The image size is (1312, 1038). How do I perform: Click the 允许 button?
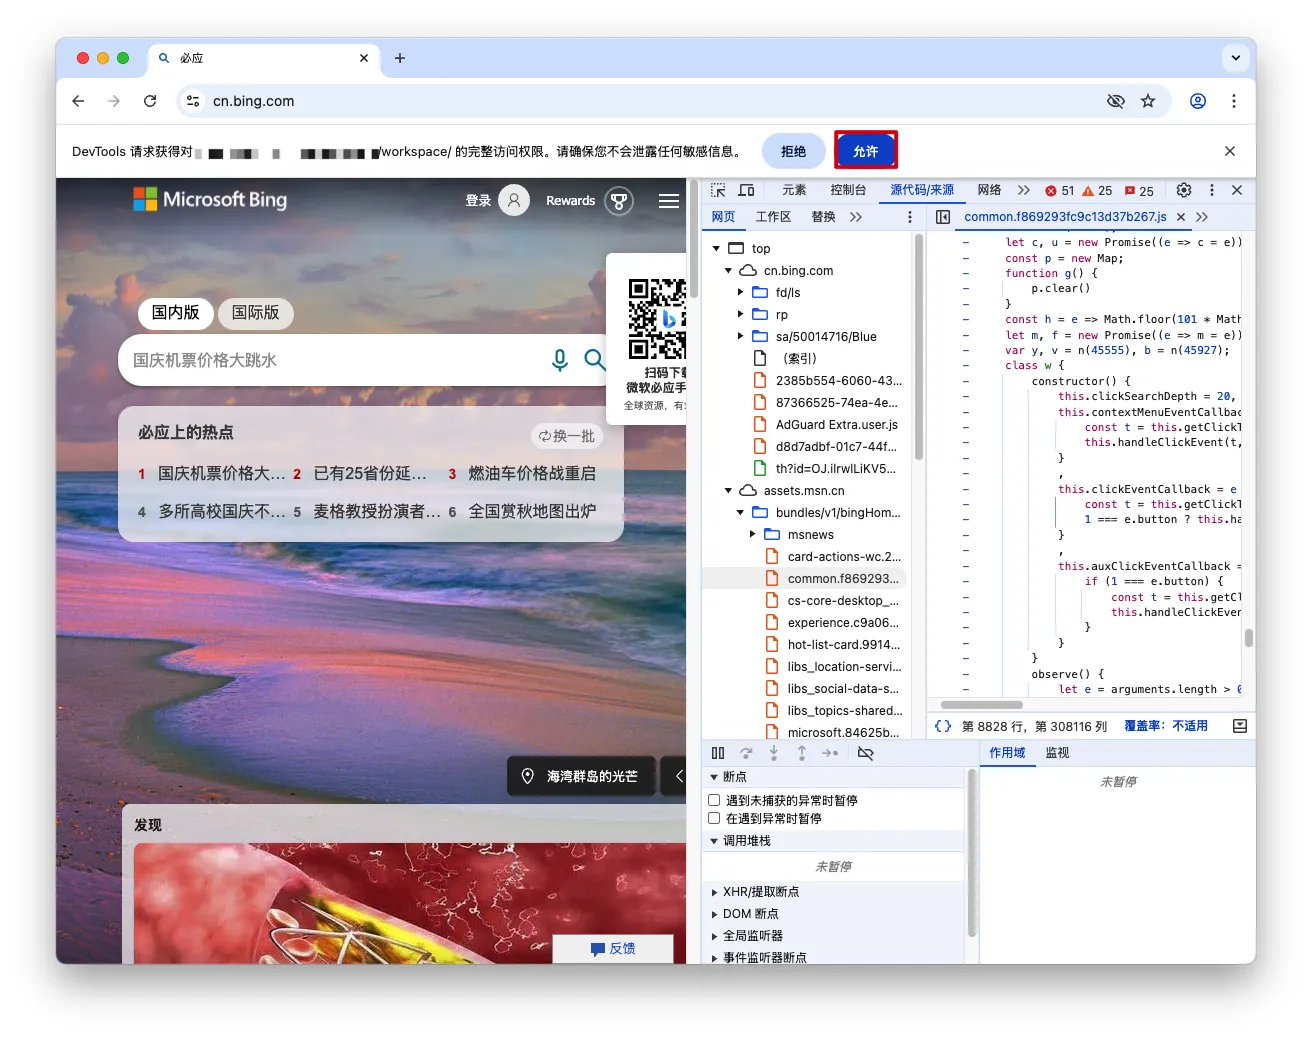pyautogui.click(x=865, y=151)
